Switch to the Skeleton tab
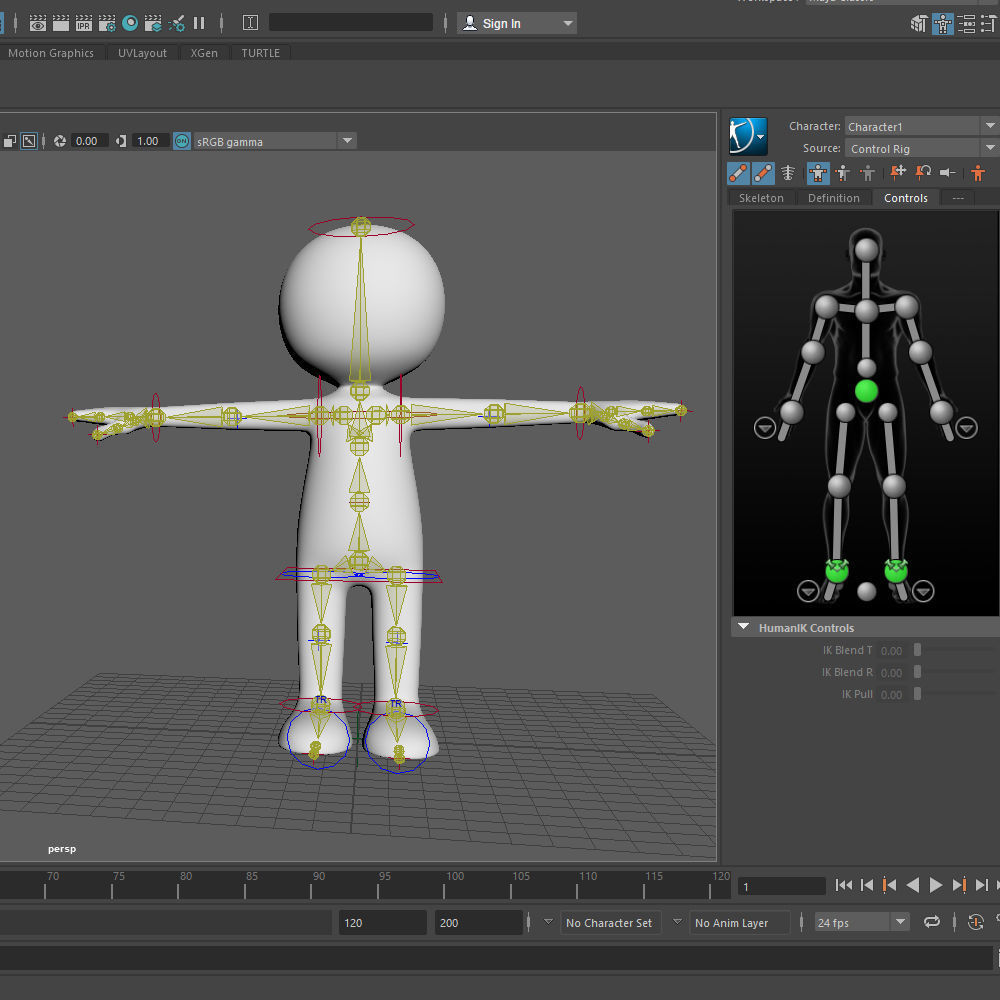This screenshot has height=1000, width=1000. (761, 198)
